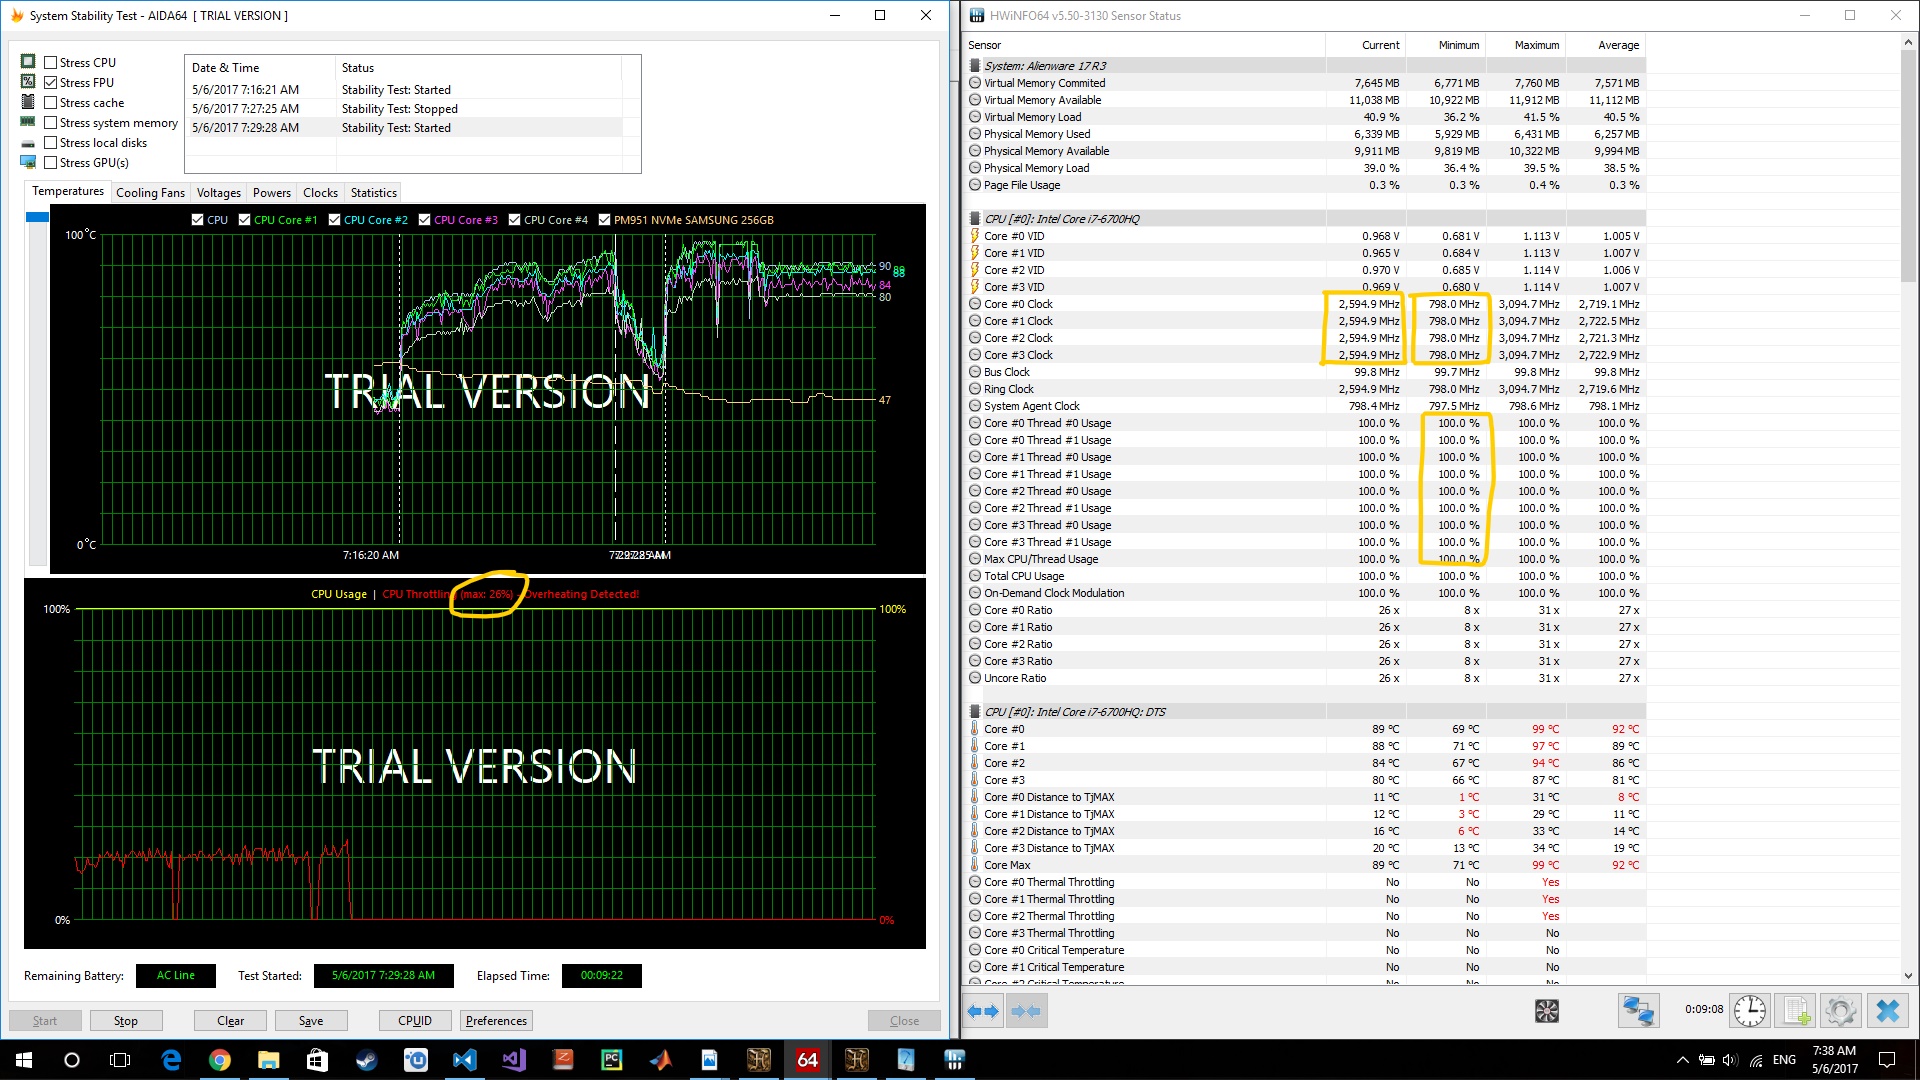Open the volume icon in system tray
Viewport: 1920px width, 1080px height.
[1730, 1060]
